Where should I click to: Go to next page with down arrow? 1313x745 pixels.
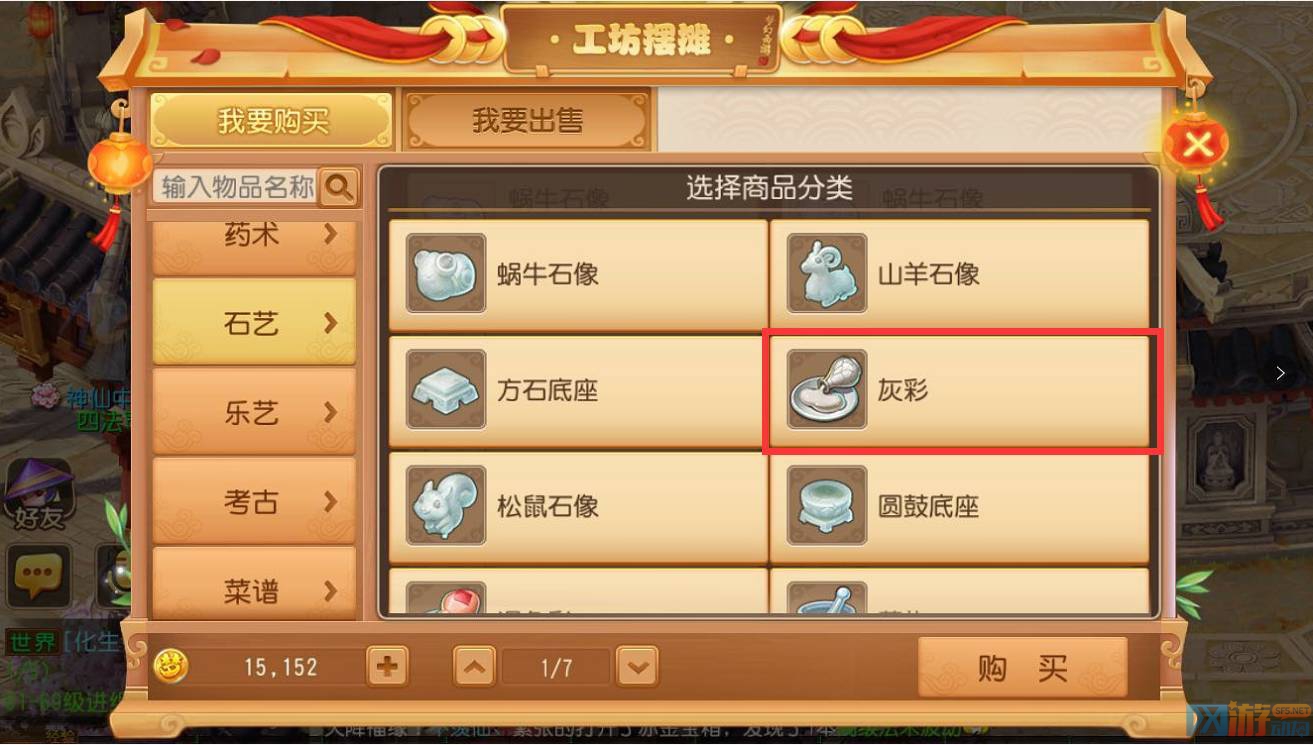[637, 666]
